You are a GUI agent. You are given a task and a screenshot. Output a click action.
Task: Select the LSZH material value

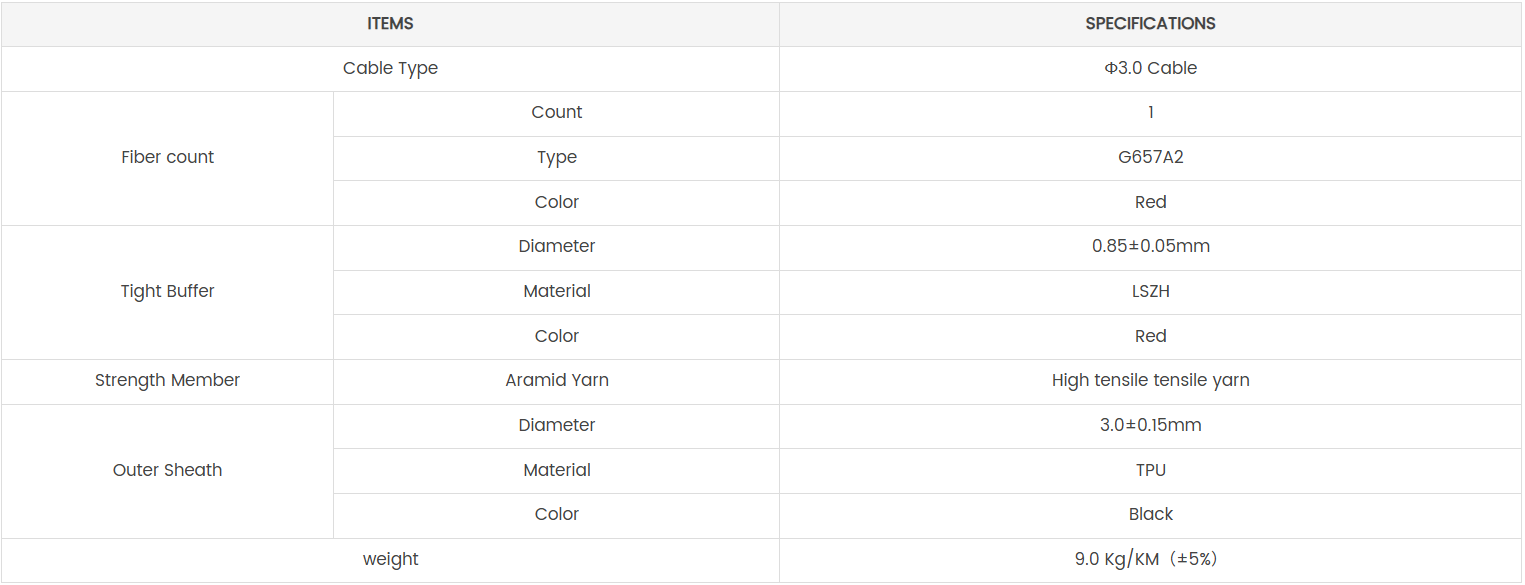coord(1150,292)
